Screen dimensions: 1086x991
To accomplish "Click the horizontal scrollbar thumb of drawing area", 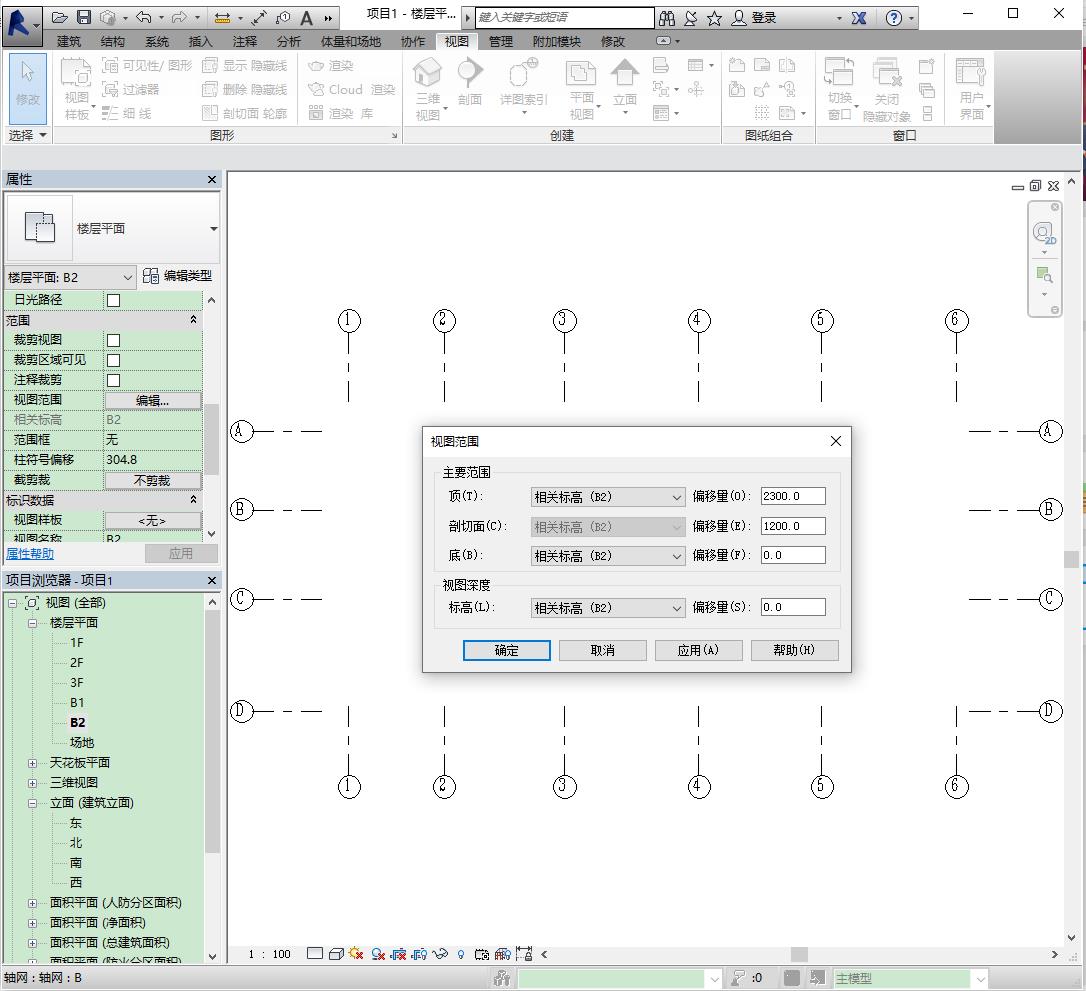I will [x=799, y=954].
